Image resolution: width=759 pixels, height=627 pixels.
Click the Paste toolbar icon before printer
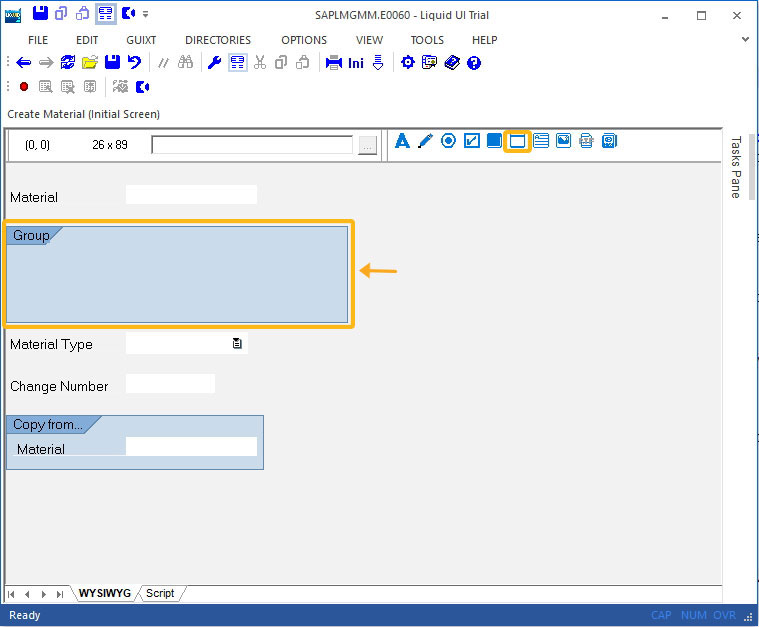click(x=303, y=62)
